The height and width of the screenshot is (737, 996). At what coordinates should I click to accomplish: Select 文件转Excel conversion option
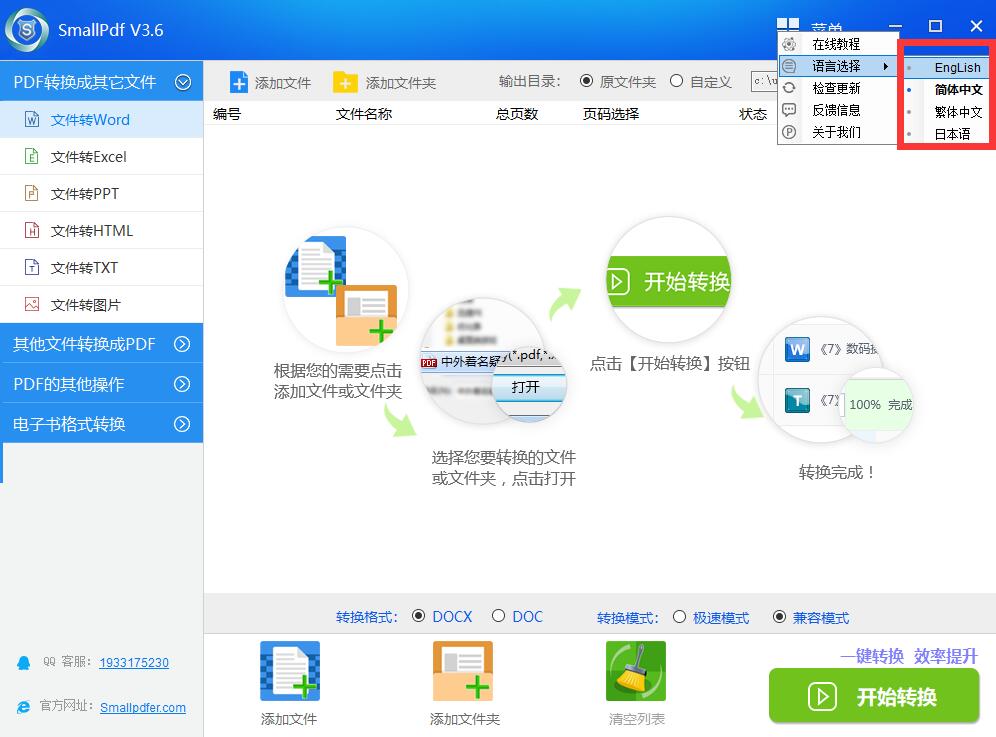pos(102,156)
